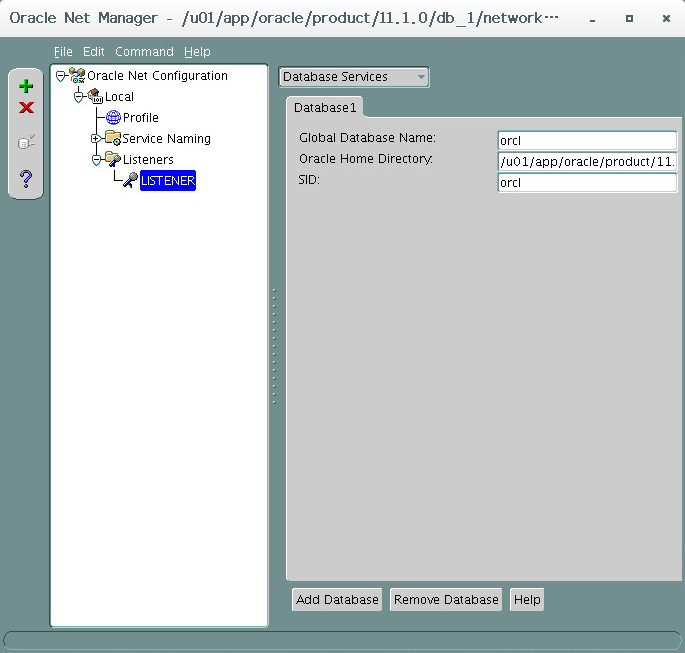Click the Remove Database button
This screenshot has height=653, width=685.
446,599
